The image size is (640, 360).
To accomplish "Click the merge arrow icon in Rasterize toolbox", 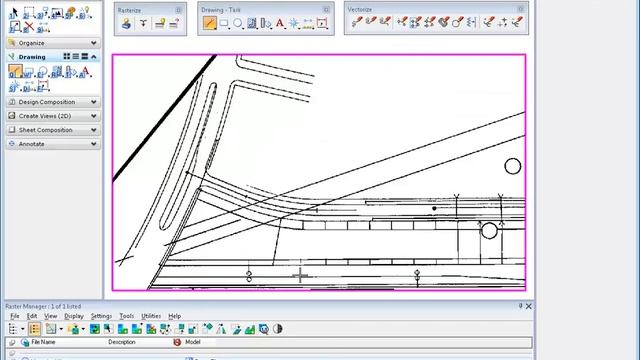I will [x=143, y=24].
